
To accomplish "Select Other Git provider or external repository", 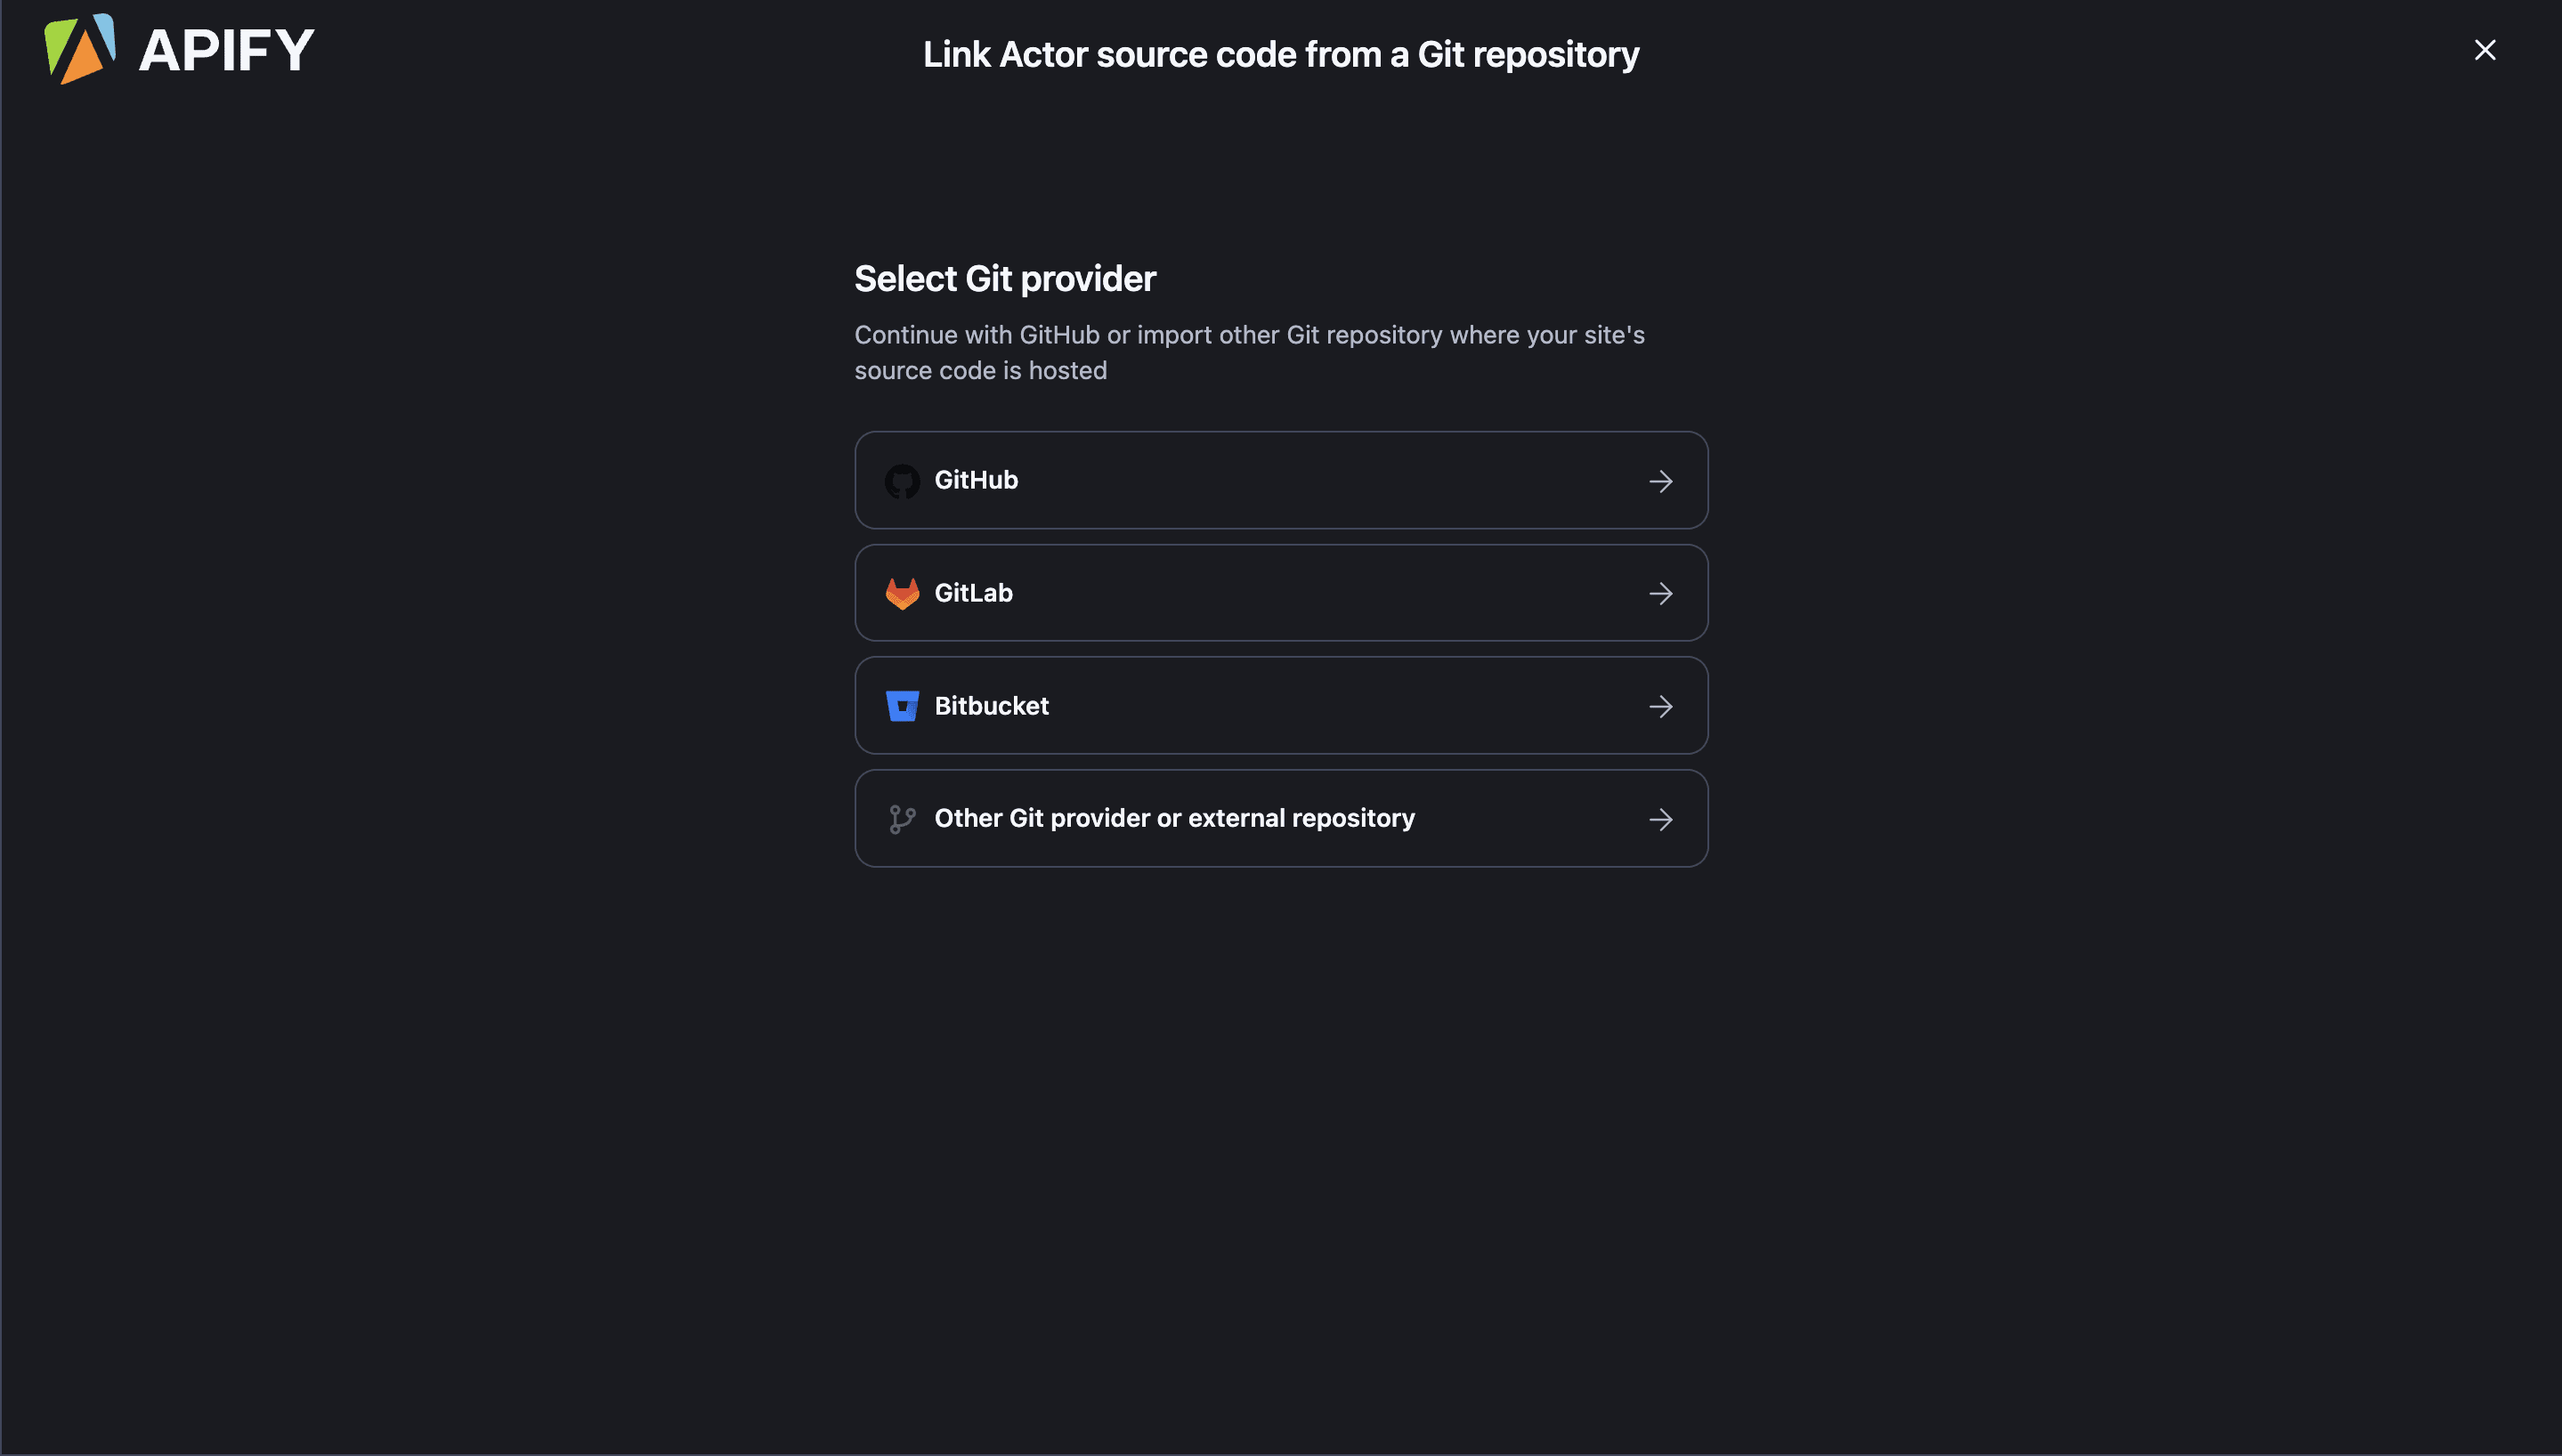I will 1280,818.
